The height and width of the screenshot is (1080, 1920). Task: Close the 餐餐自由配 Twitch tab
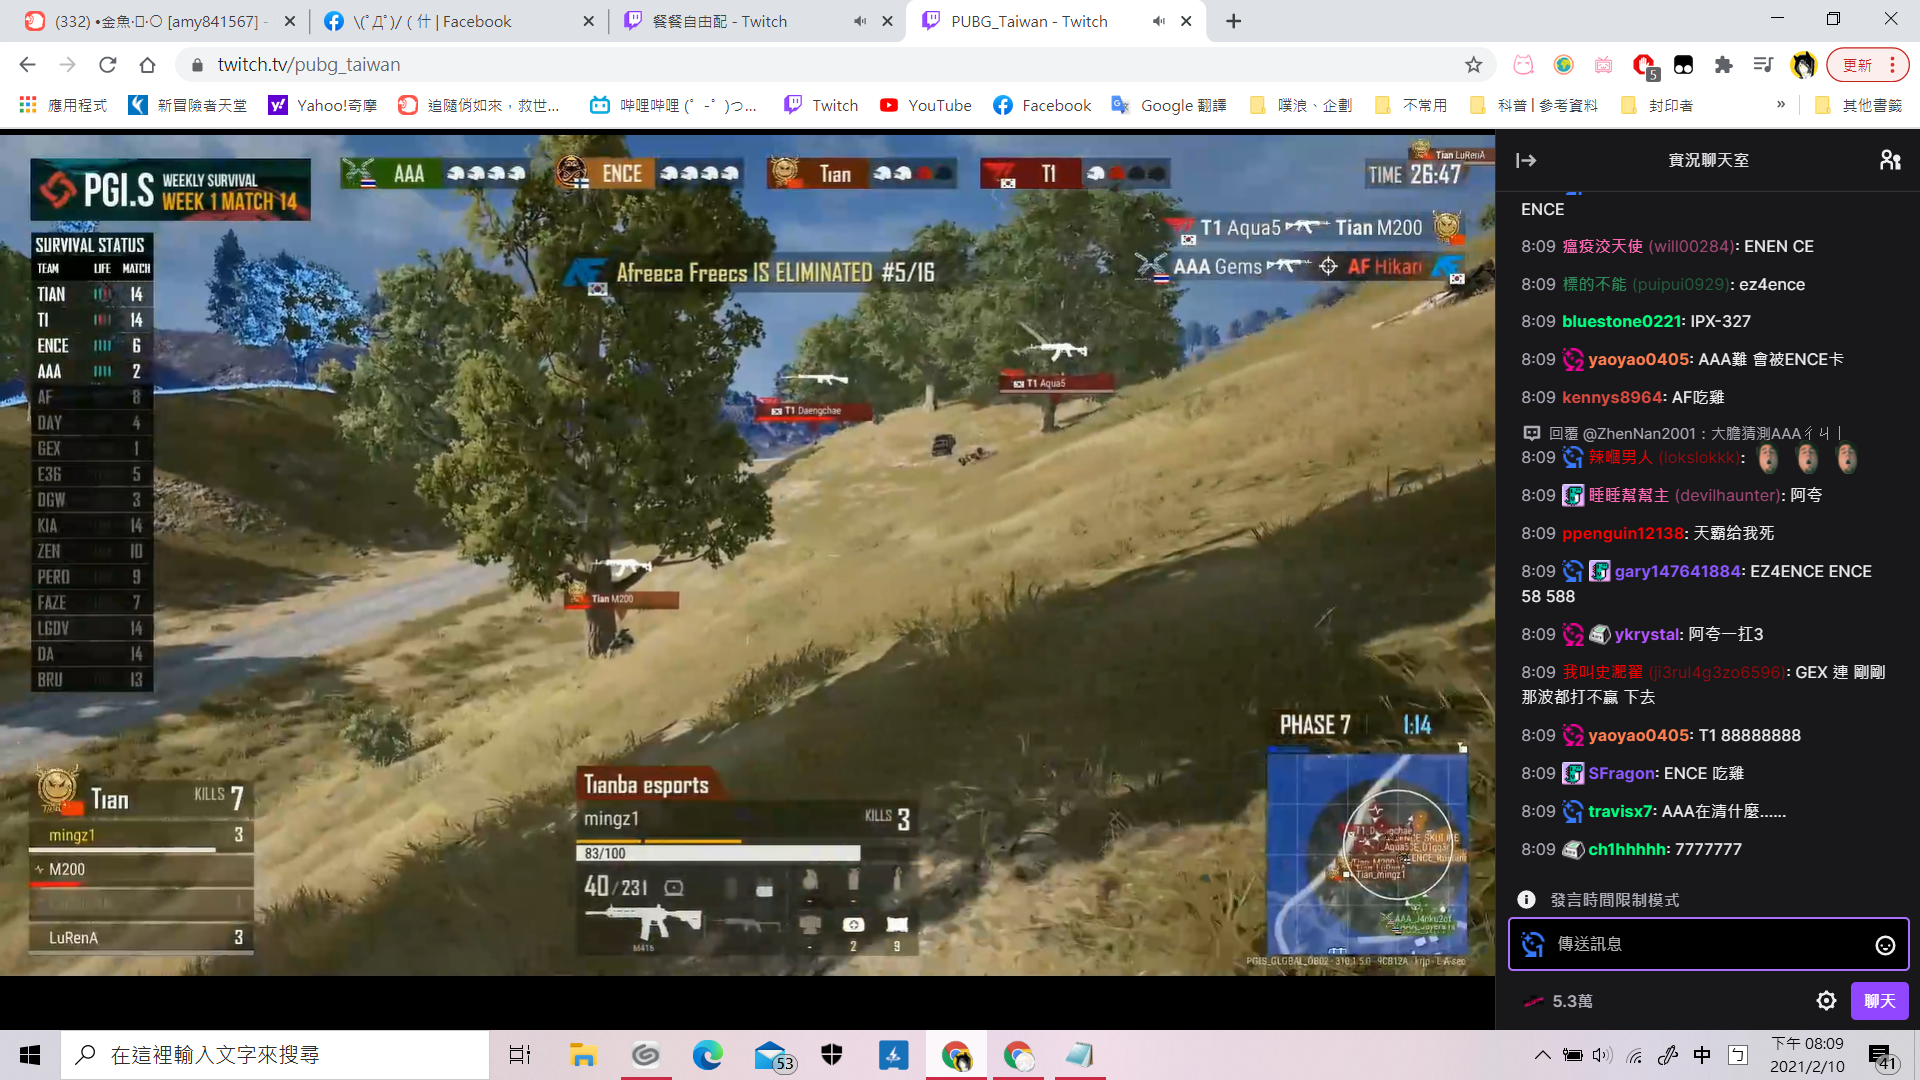pyautogui.click(x=887, y=21)
